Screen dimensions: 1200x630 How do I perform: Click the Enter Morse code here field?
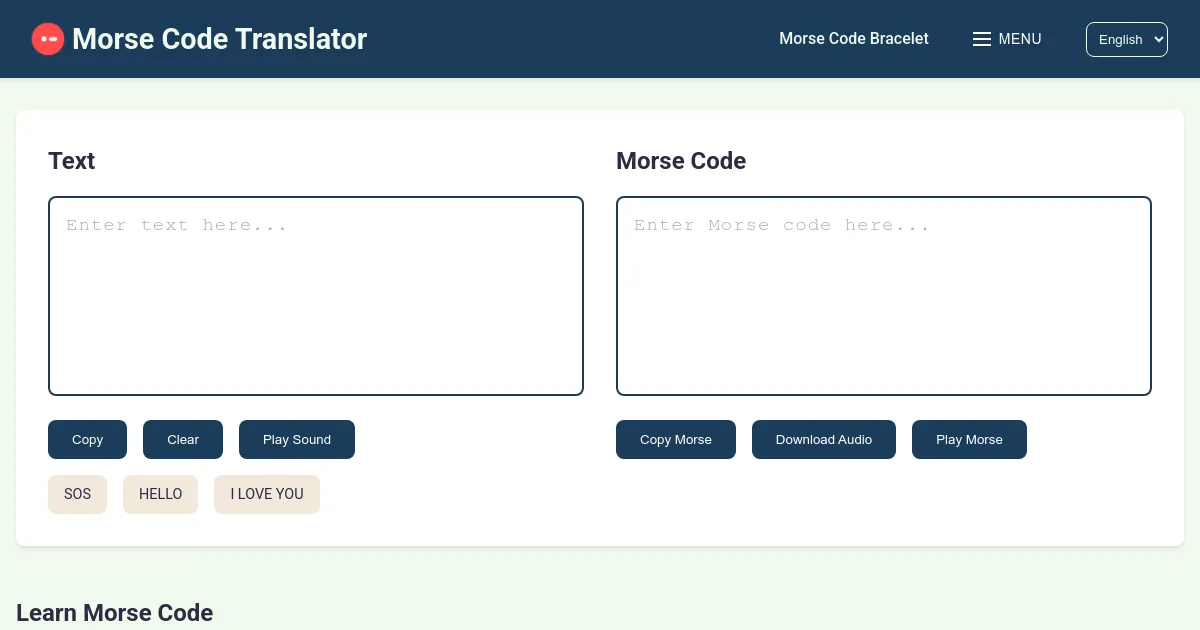click(x=884, y=295)
